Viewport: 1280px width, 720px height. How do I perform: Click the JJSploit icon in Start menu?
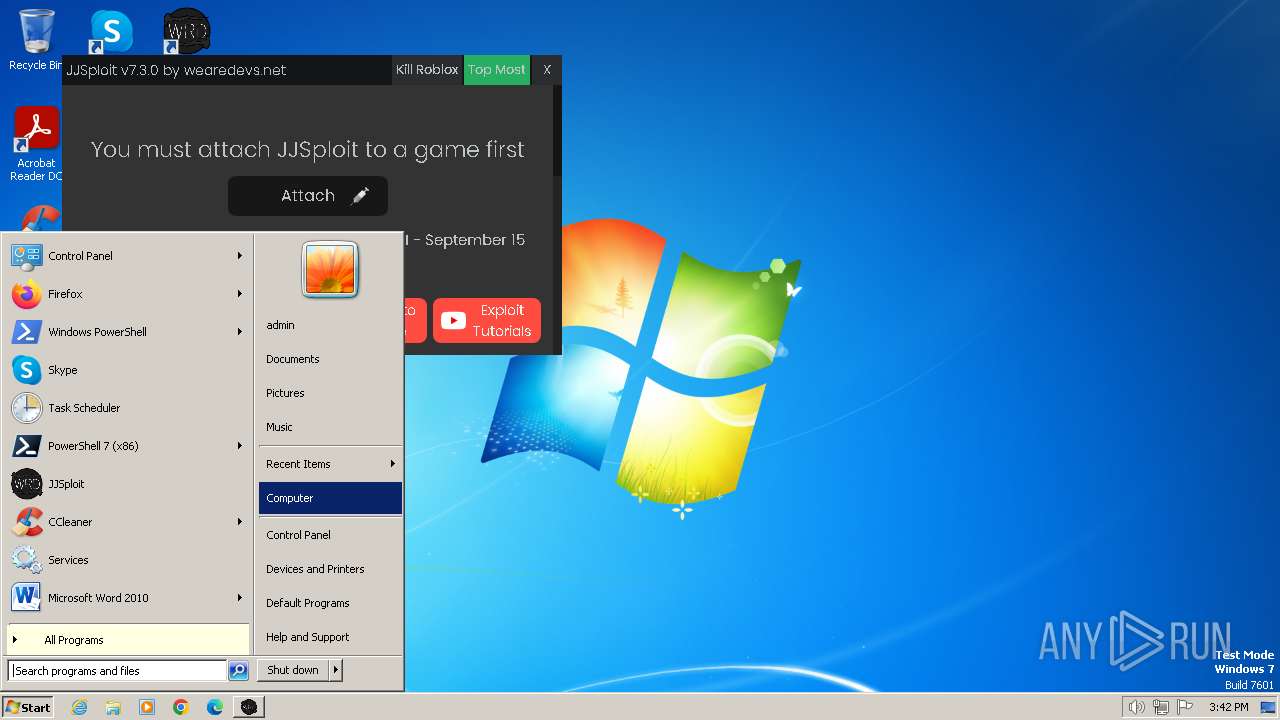pos(26,484)
